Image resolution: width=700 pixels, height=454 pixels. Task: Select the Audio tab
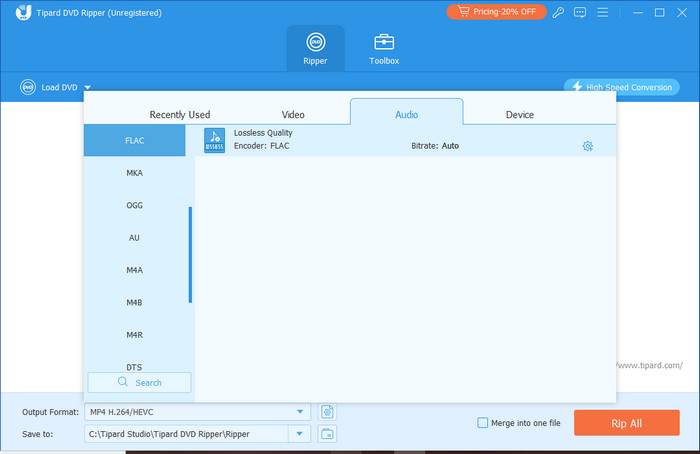[406, 114]
